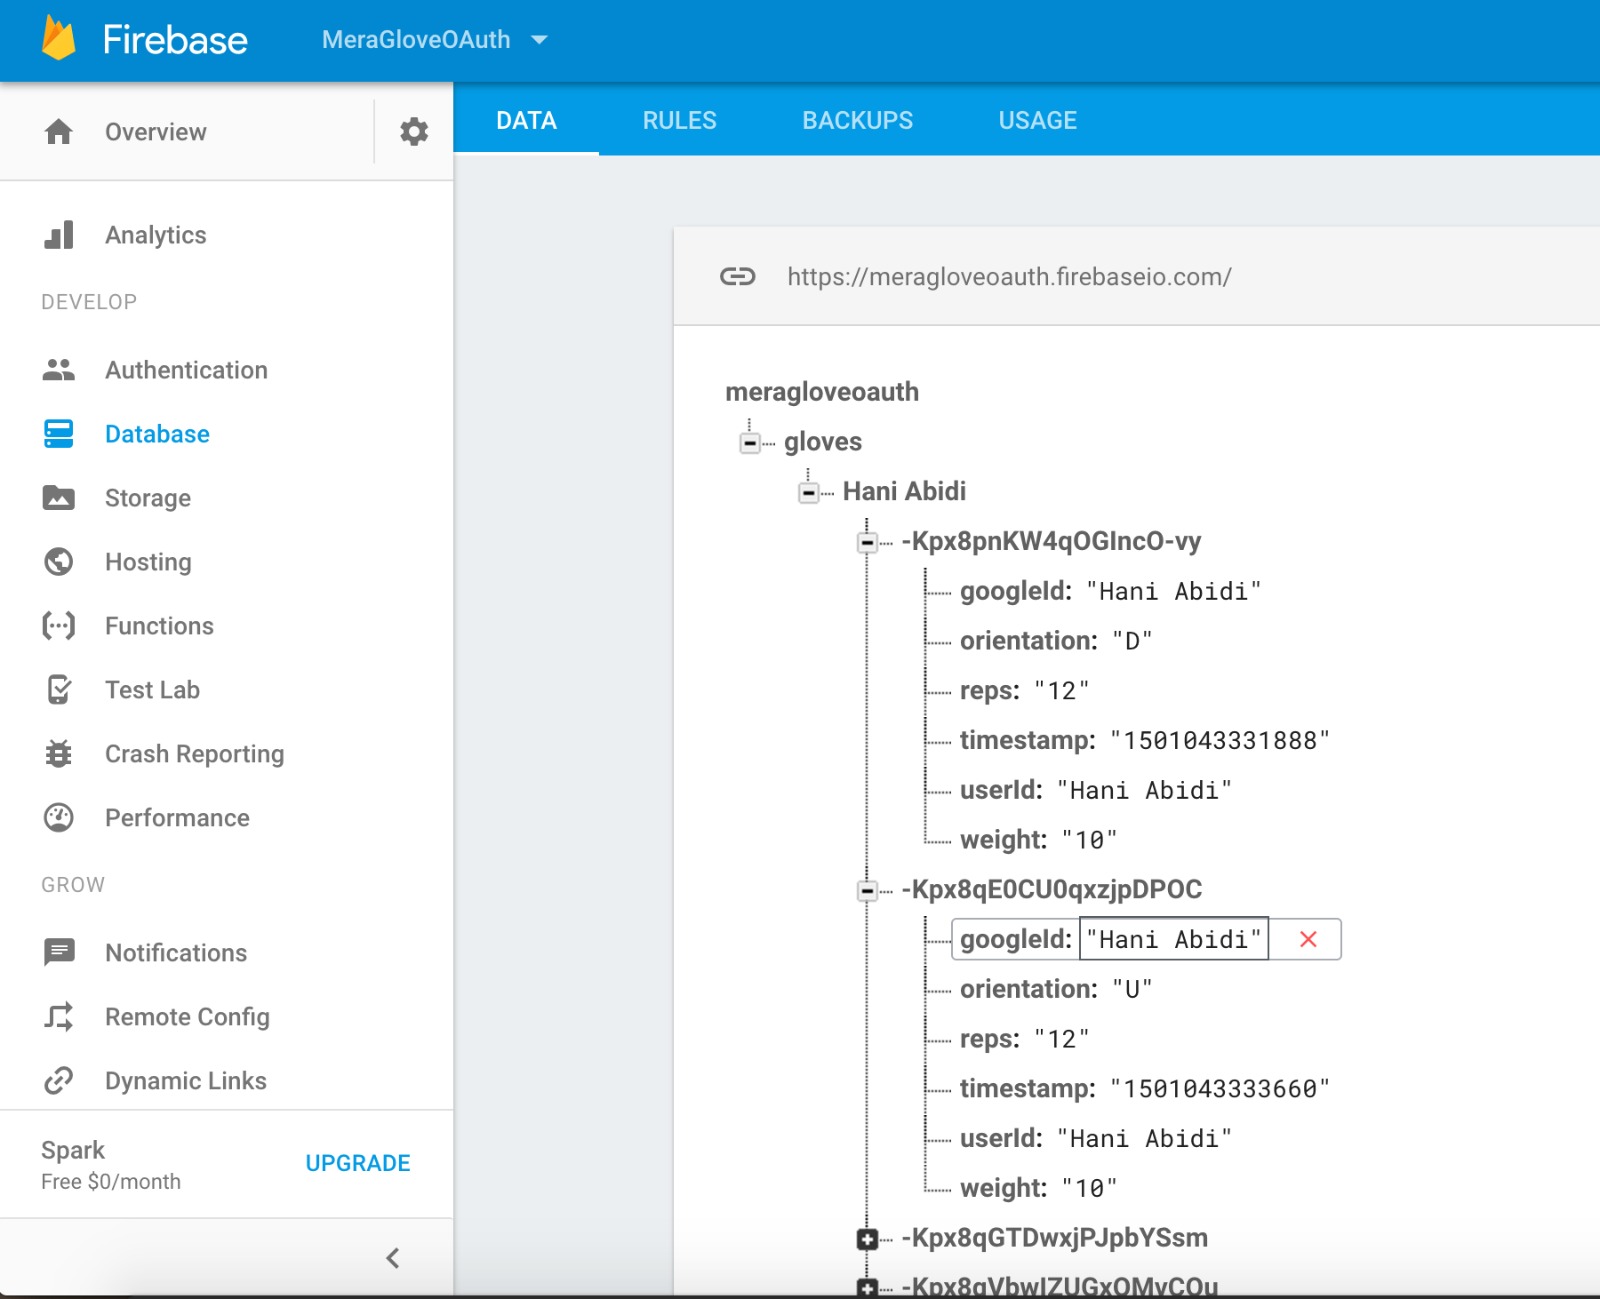Click the Crash Reporting bug icon
This screenshot has width=1600, height=1299.
[59, 754]
